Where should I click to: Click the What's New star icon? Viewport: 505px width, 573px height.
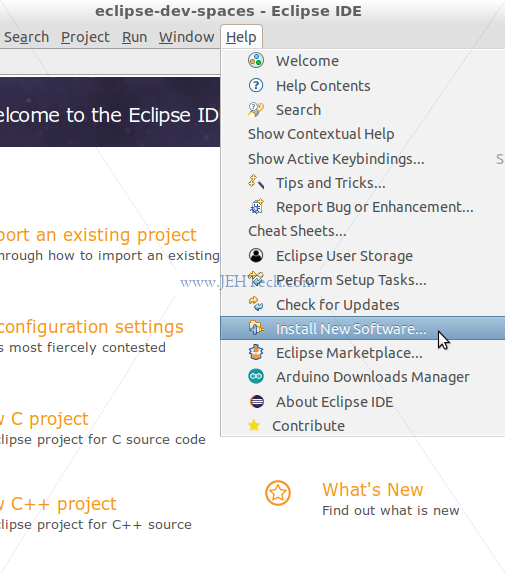point(278,493)
